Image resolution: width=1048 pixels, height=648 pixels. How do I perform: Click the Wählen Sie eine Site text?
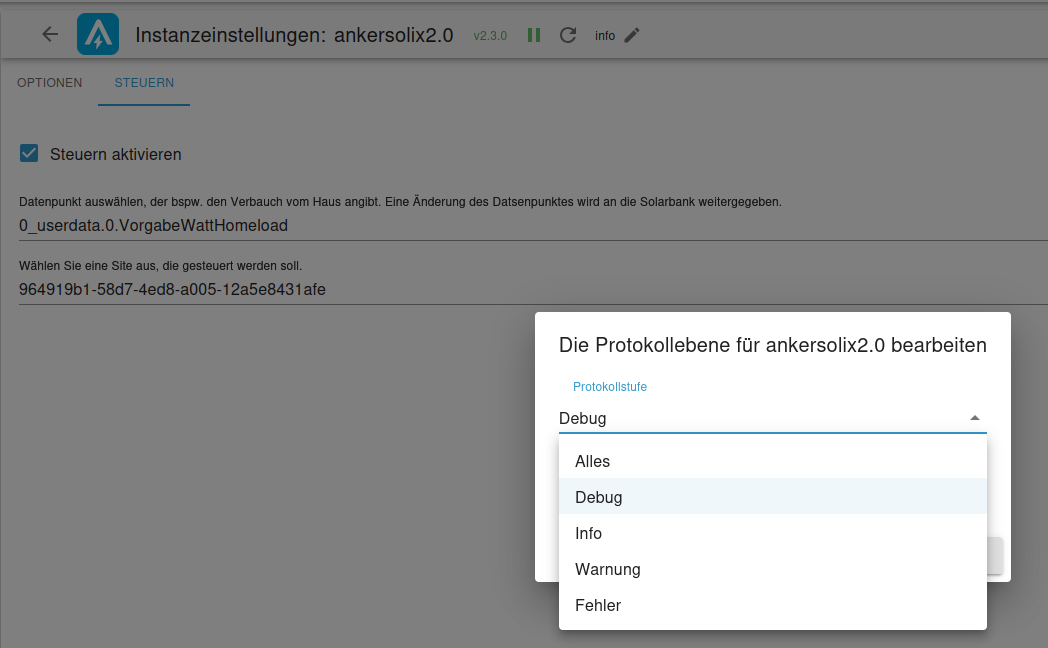coord(160,266)
